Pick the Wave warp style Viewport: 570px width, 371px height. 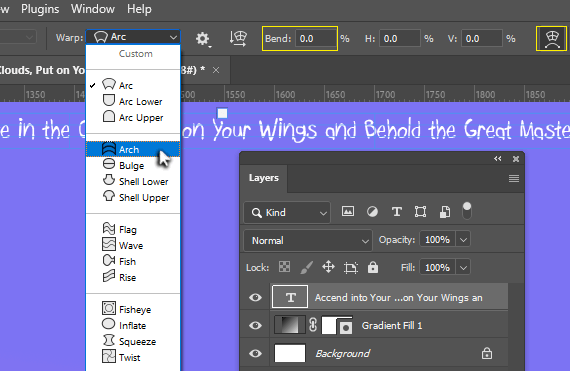click(133, 245)
